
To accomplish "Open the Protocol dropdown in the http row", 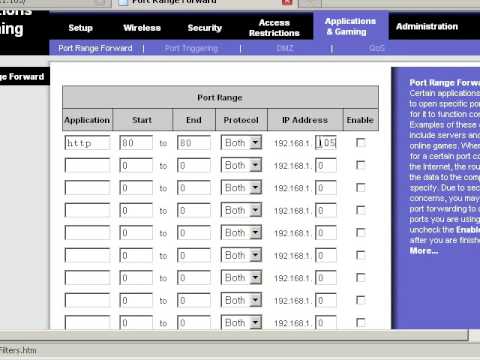I will pyautogui.click(x=241, y=143).
